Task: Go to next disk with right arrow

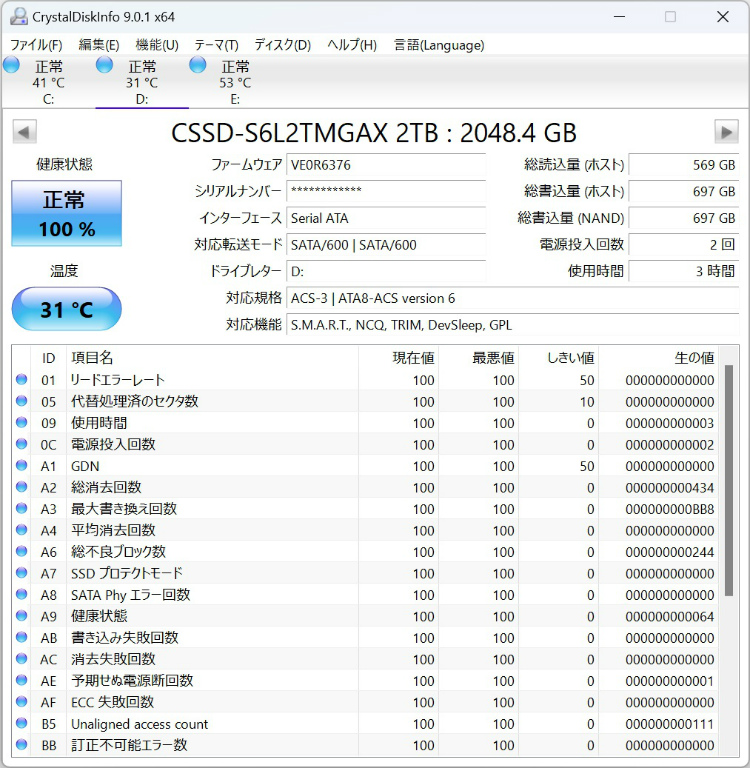Action: point(726,132)
